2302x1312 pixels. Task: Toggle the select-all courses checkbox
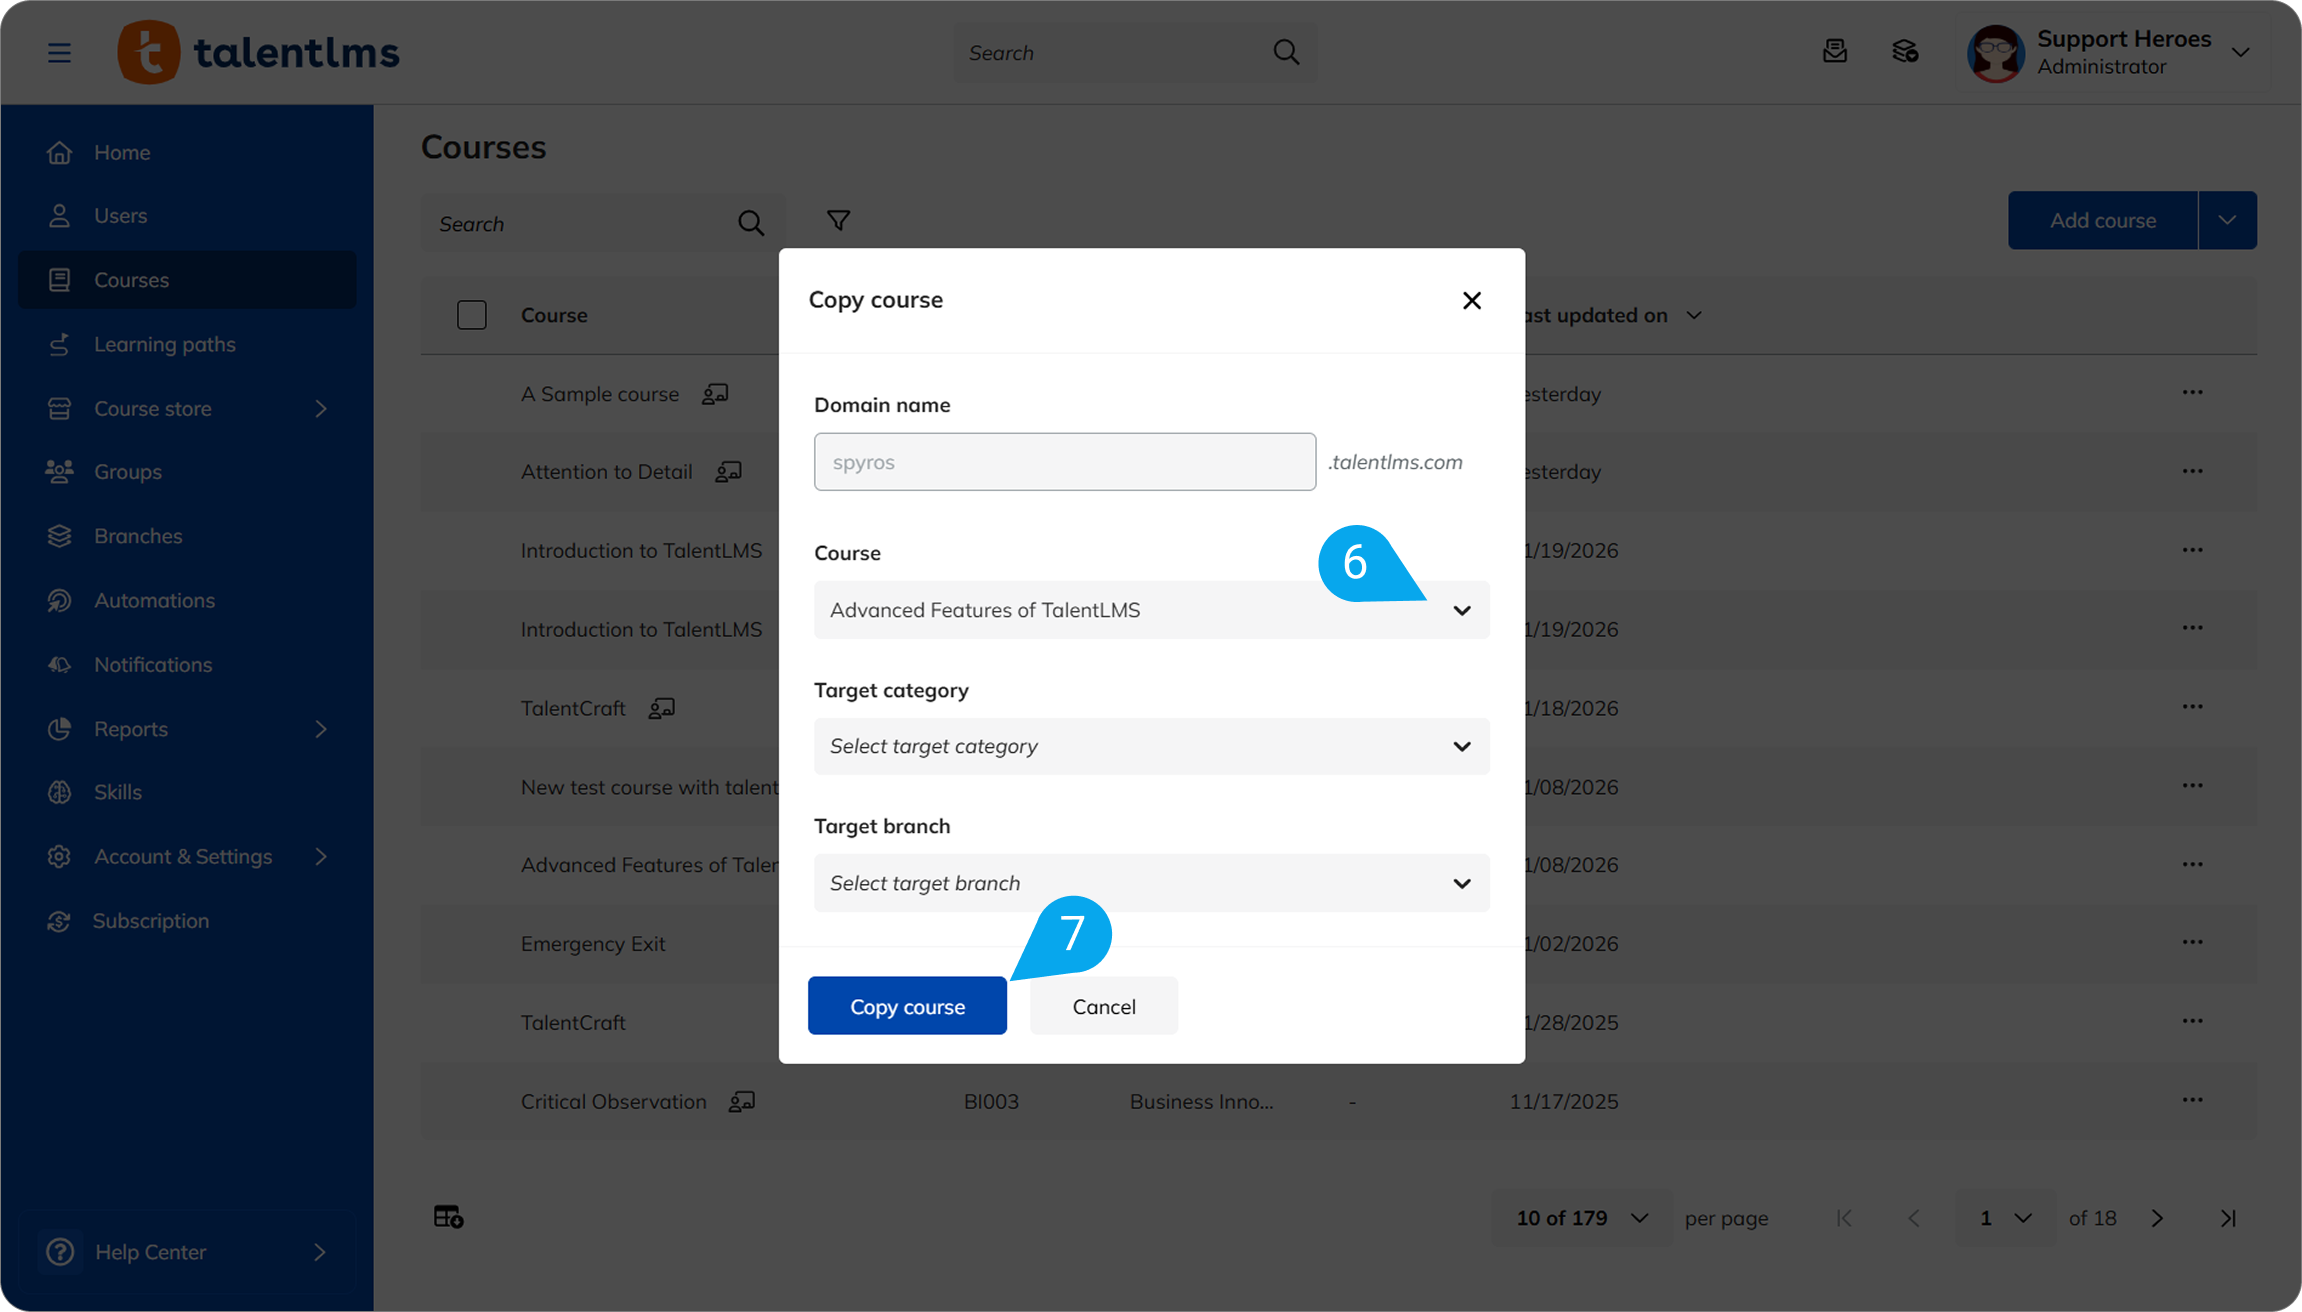[471, 315]
